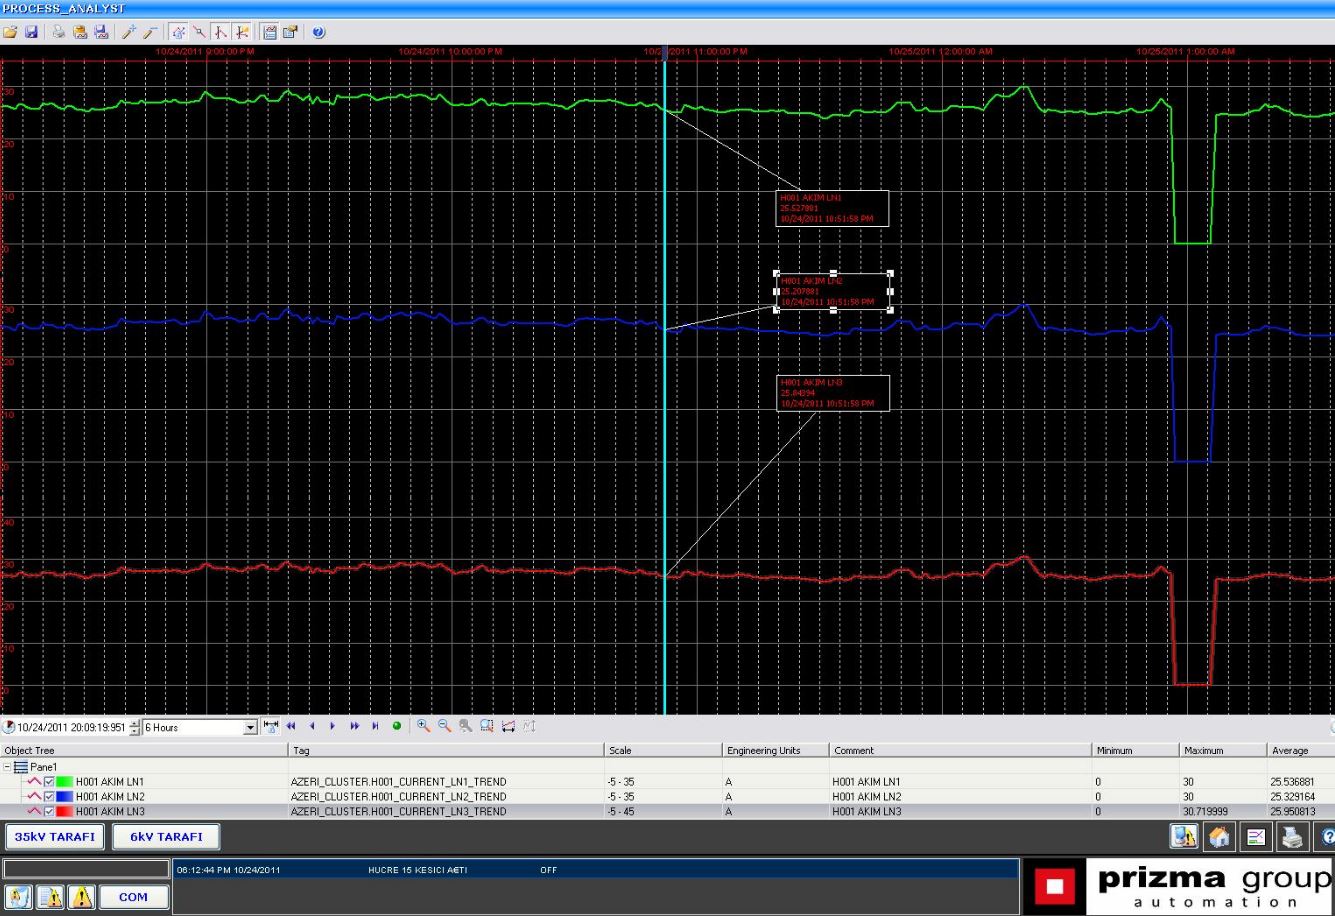Uncheck the H001 AKIM LN3 pen checkbox
The height and width of the screenshot is (916, 1335).
point(49,812)
